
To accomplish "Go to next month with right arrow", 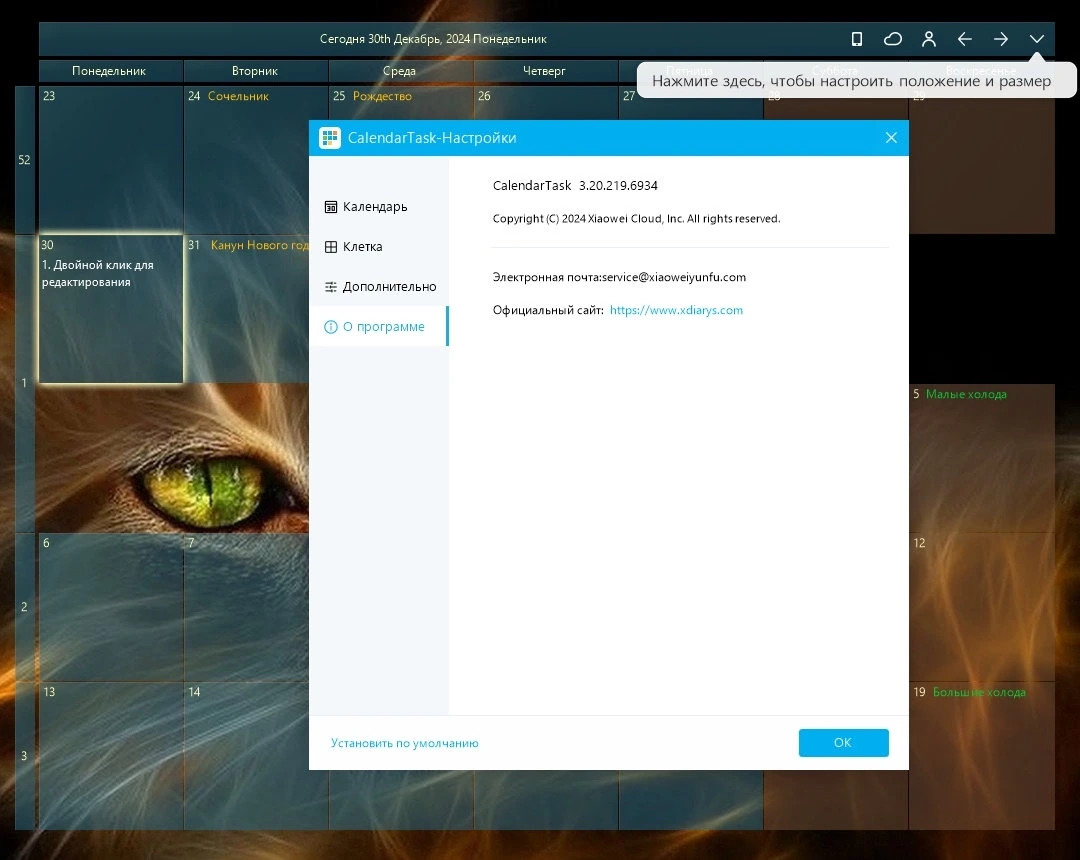I will [1001, 39].
